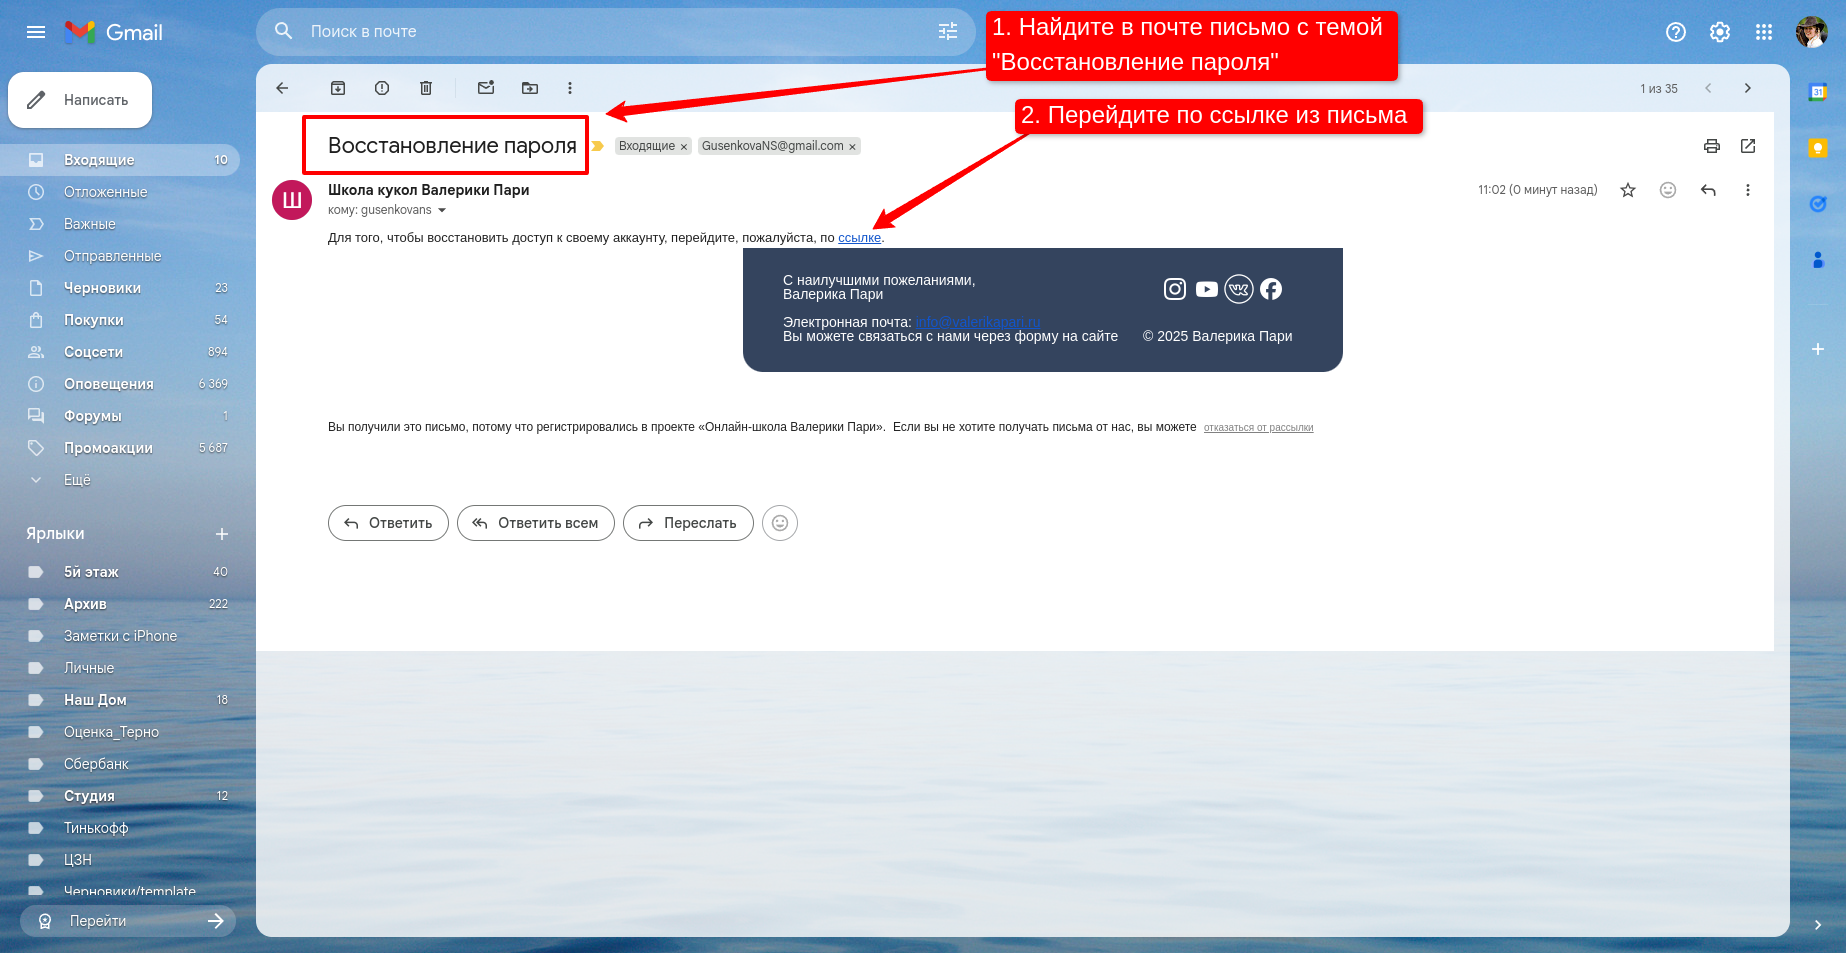Open the Промоакции category

coord(108,448)
